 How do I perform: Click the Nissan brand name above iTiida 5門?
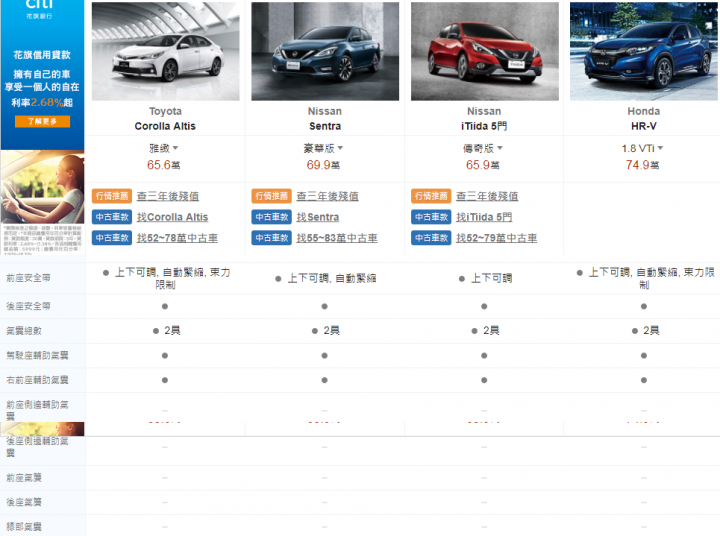coord(484,111)
